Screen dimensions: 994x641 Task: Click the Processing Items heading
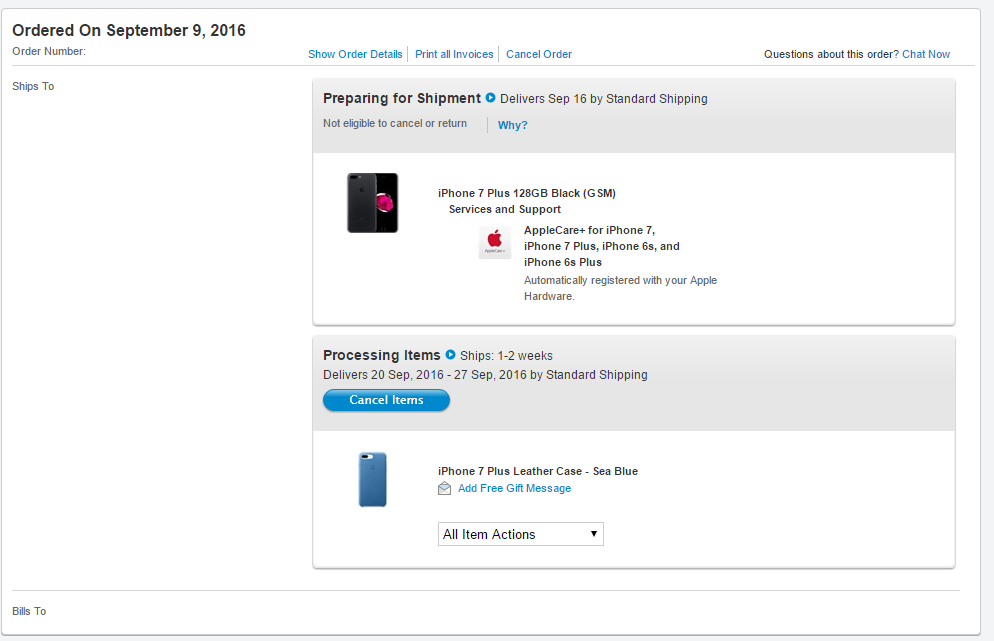point(382,355)
